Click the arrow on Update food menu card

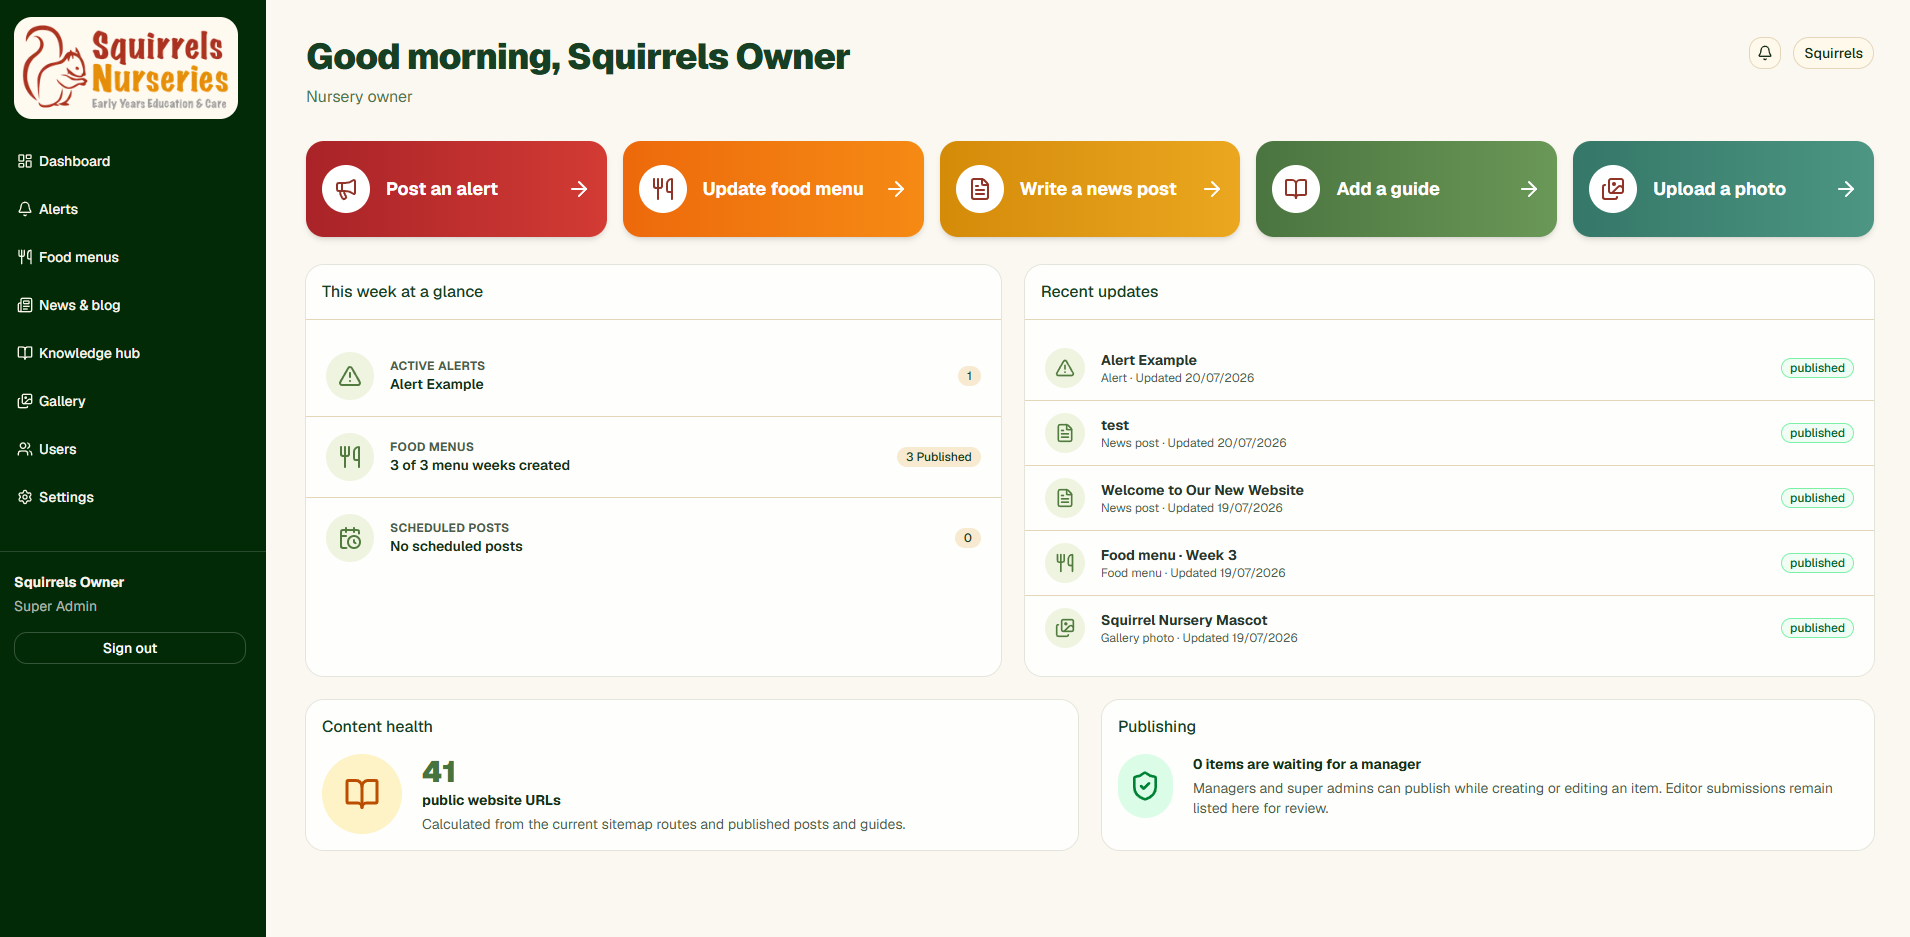896,189
